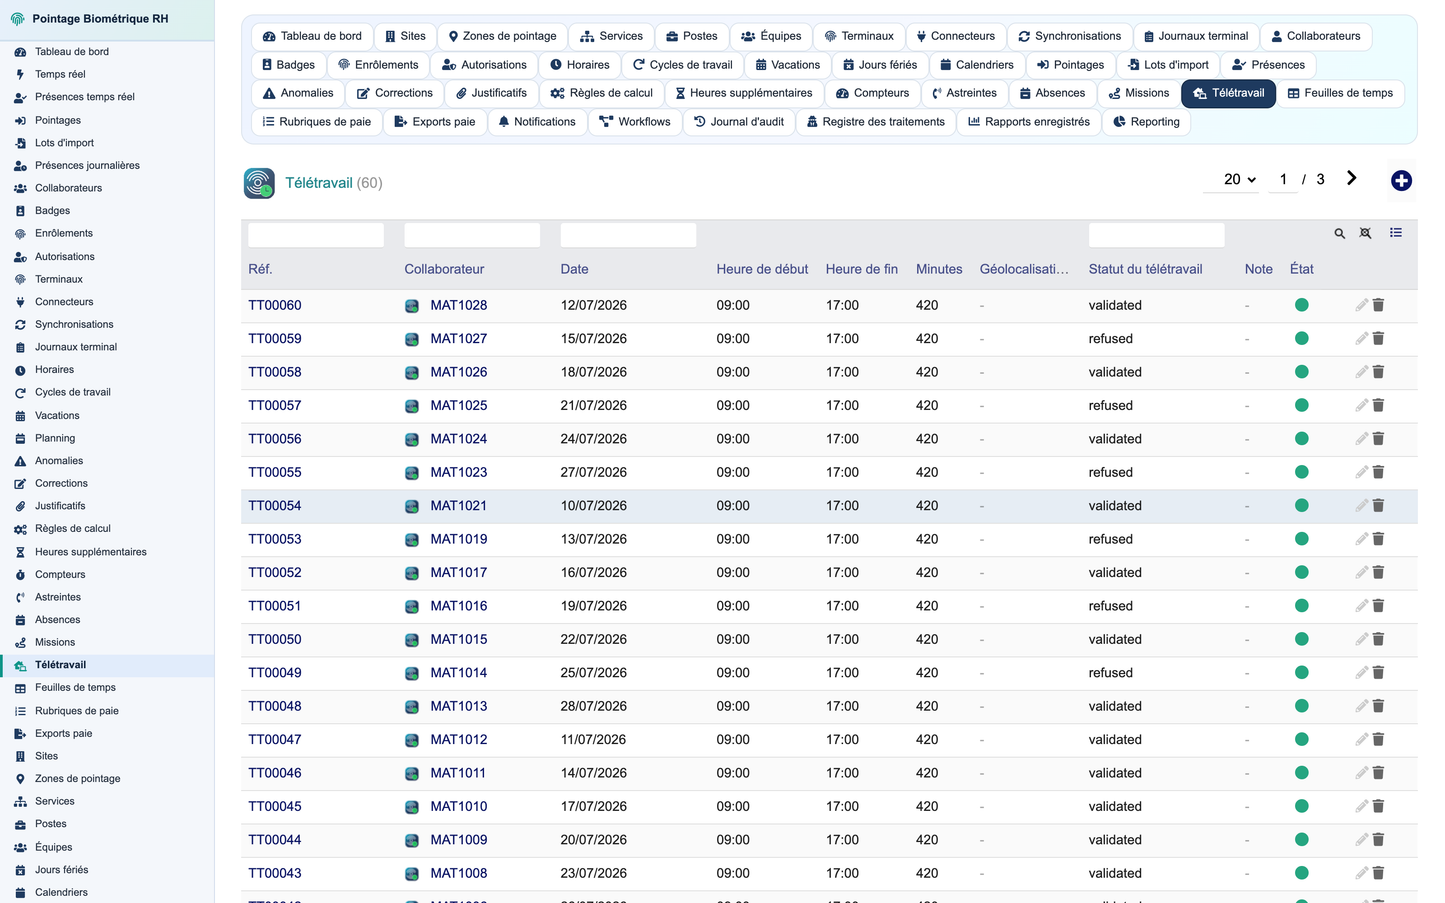Switch to Feuilles de temps top tab
This screenshot has width=1445, height=903.
(1340, 93)
